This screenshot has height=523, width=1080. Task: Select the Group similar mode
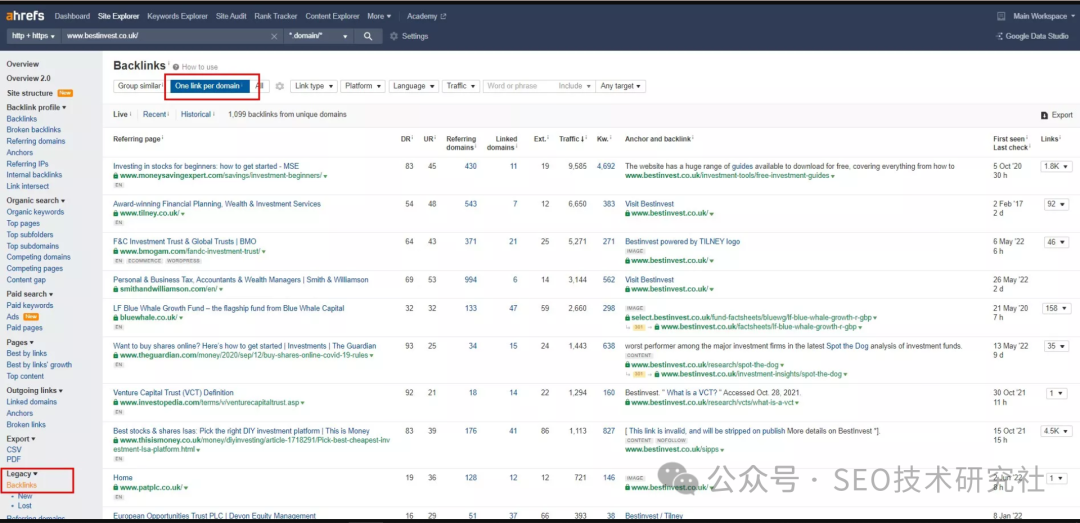coord(138,86)
